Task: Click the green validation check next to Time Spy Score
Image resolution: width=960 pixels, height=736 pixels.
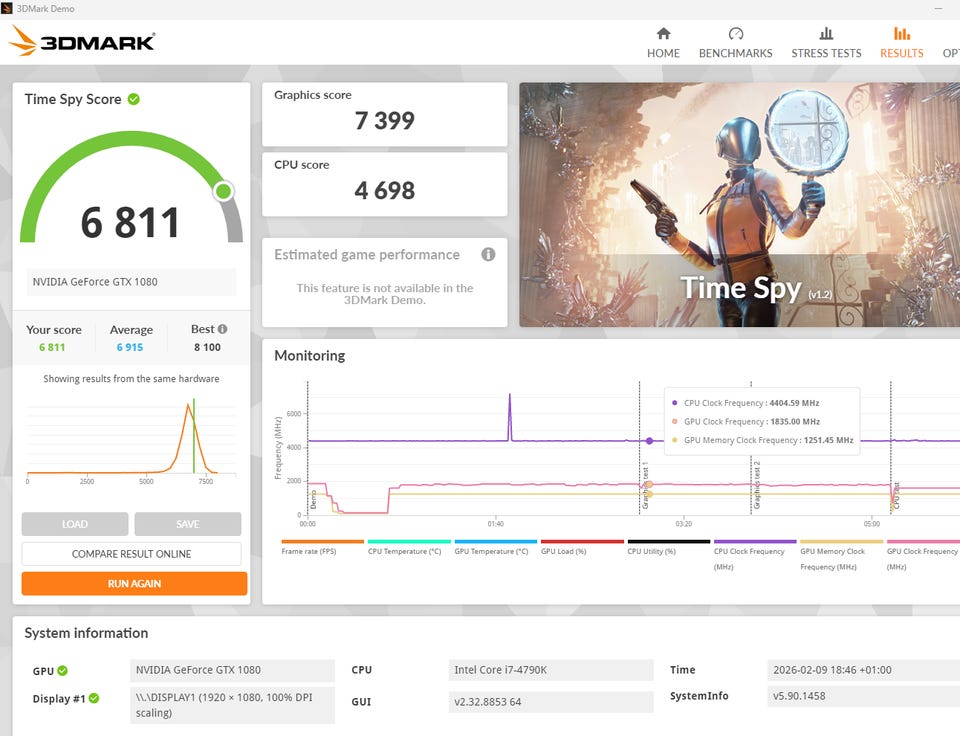Action: pos(133,99)
